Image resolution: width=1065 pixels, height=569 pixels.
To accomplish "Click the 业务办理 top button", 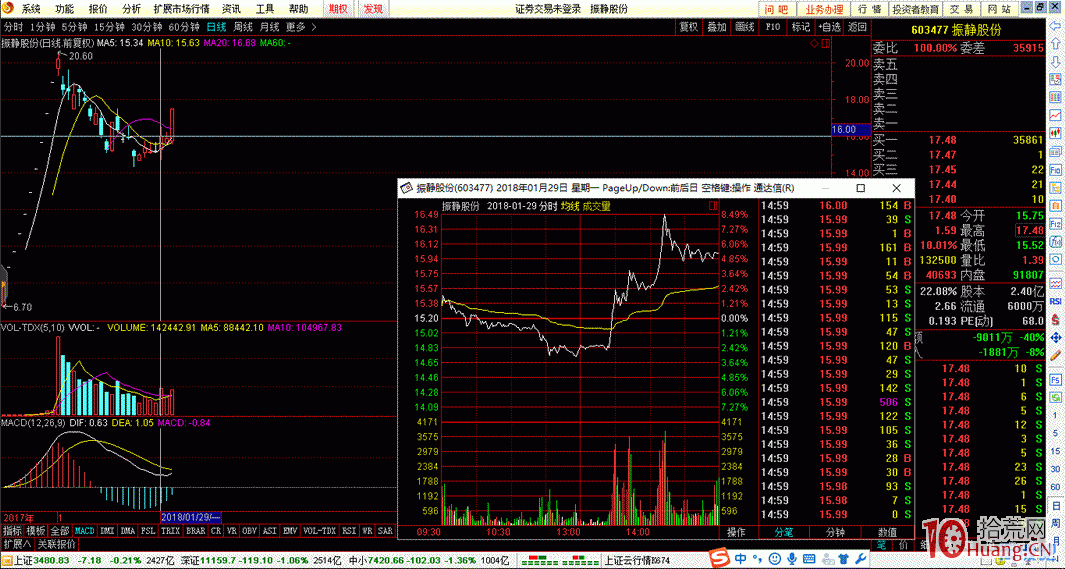I will point(824,9).
